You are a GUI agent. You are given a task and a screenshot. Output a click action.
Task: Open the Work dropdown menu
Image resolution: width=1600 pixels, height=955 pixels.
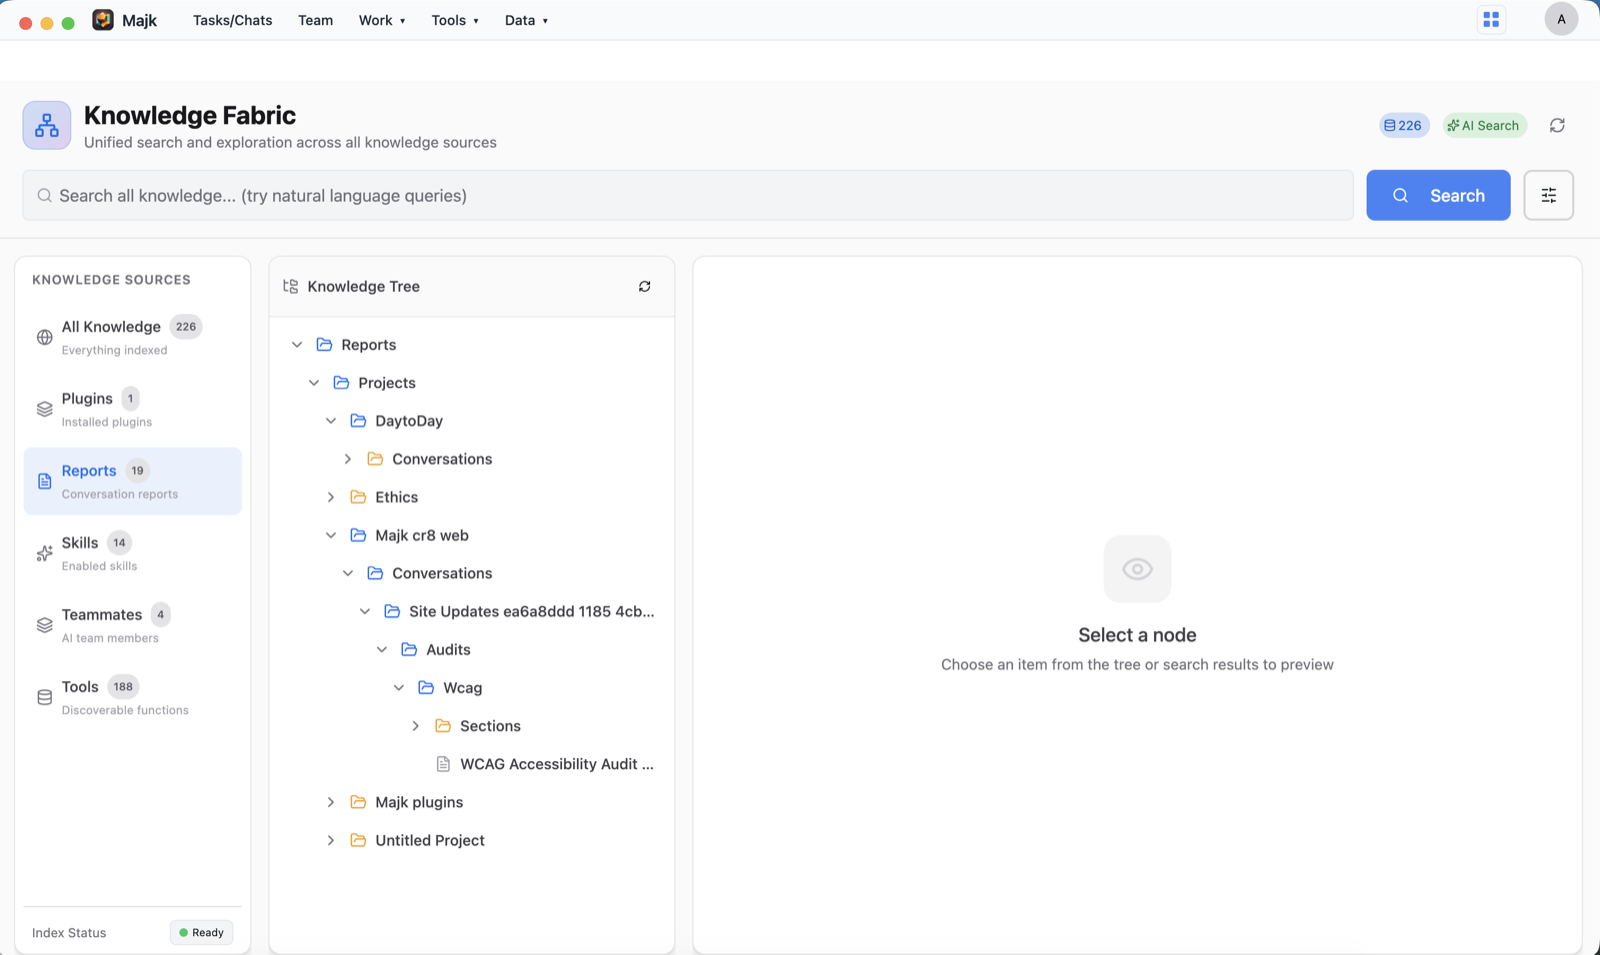[382, 20]
